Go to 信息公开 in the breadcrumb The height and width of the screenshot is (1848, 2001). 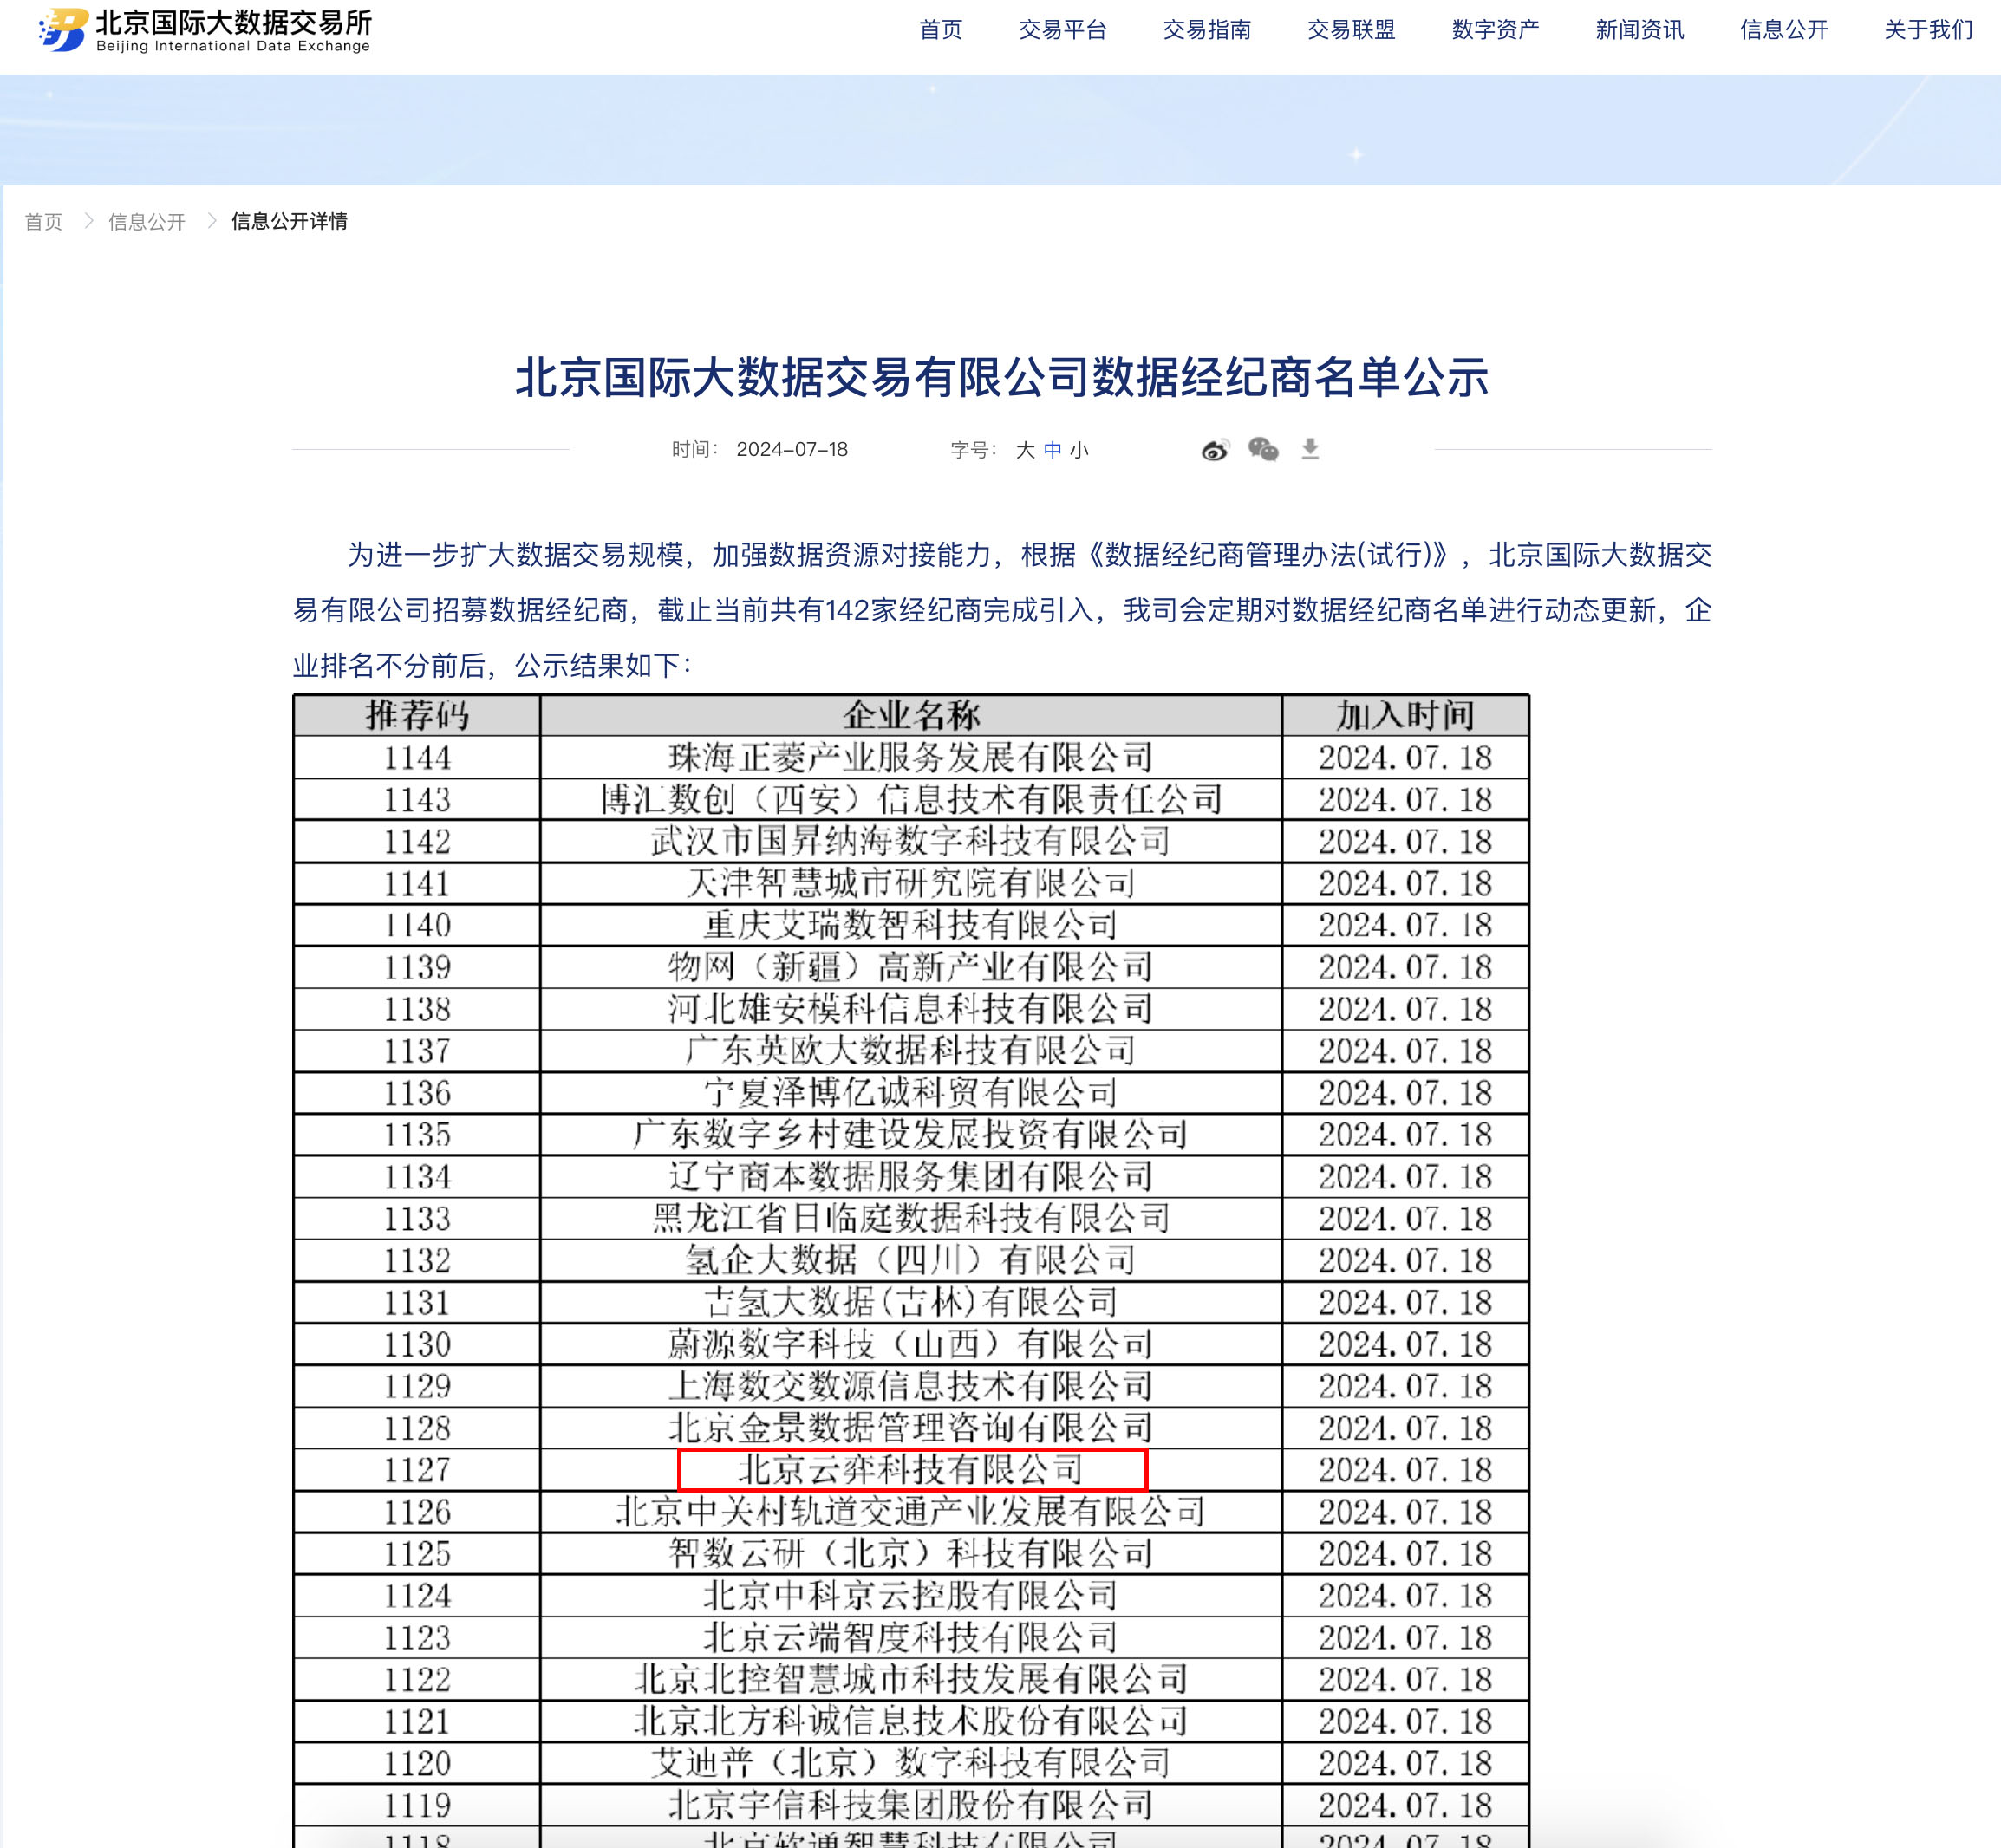pyautogui.click(x=147, y=222)
